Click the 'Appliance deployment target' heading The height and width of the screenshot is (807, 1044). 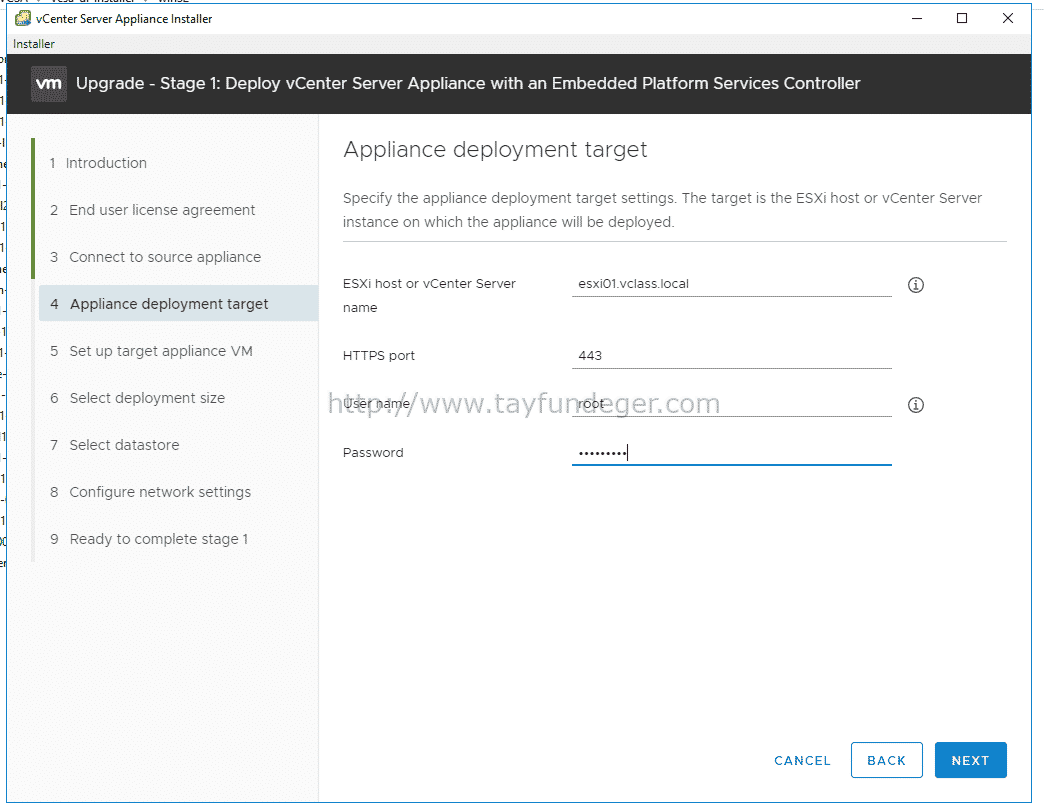click(495, 150)
